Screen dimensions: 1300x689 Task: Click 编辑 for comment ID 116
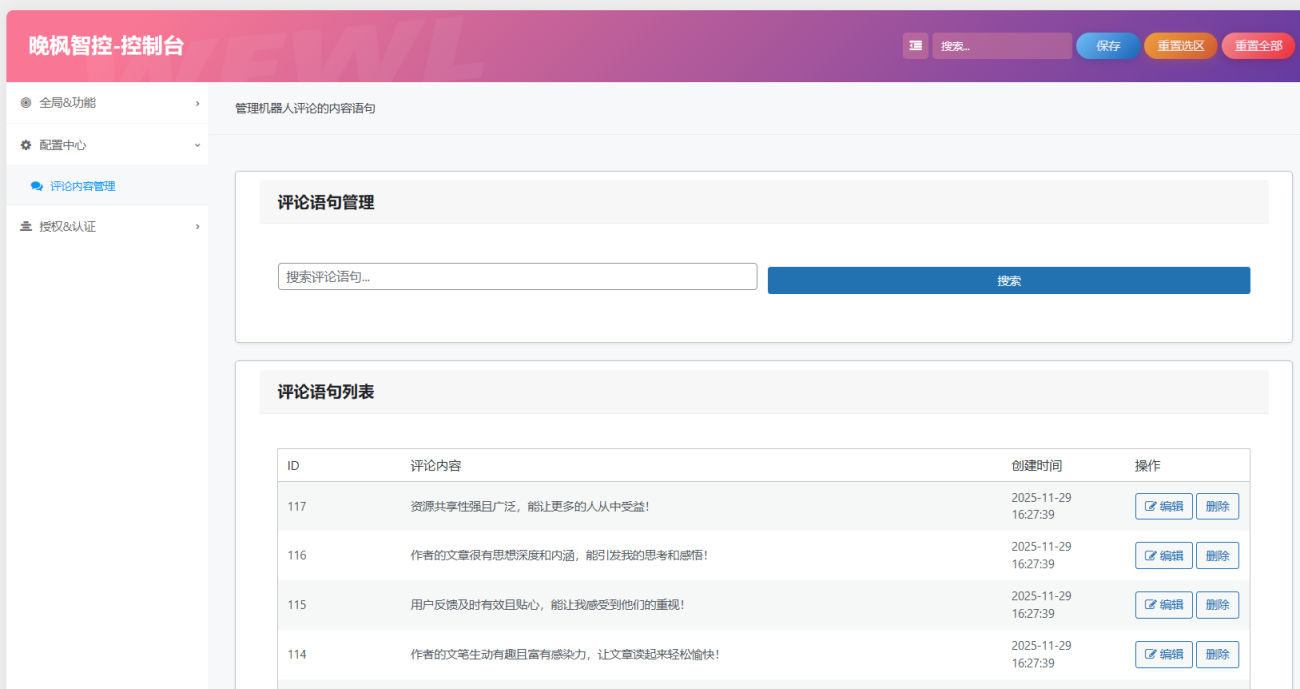[1163, 556]
